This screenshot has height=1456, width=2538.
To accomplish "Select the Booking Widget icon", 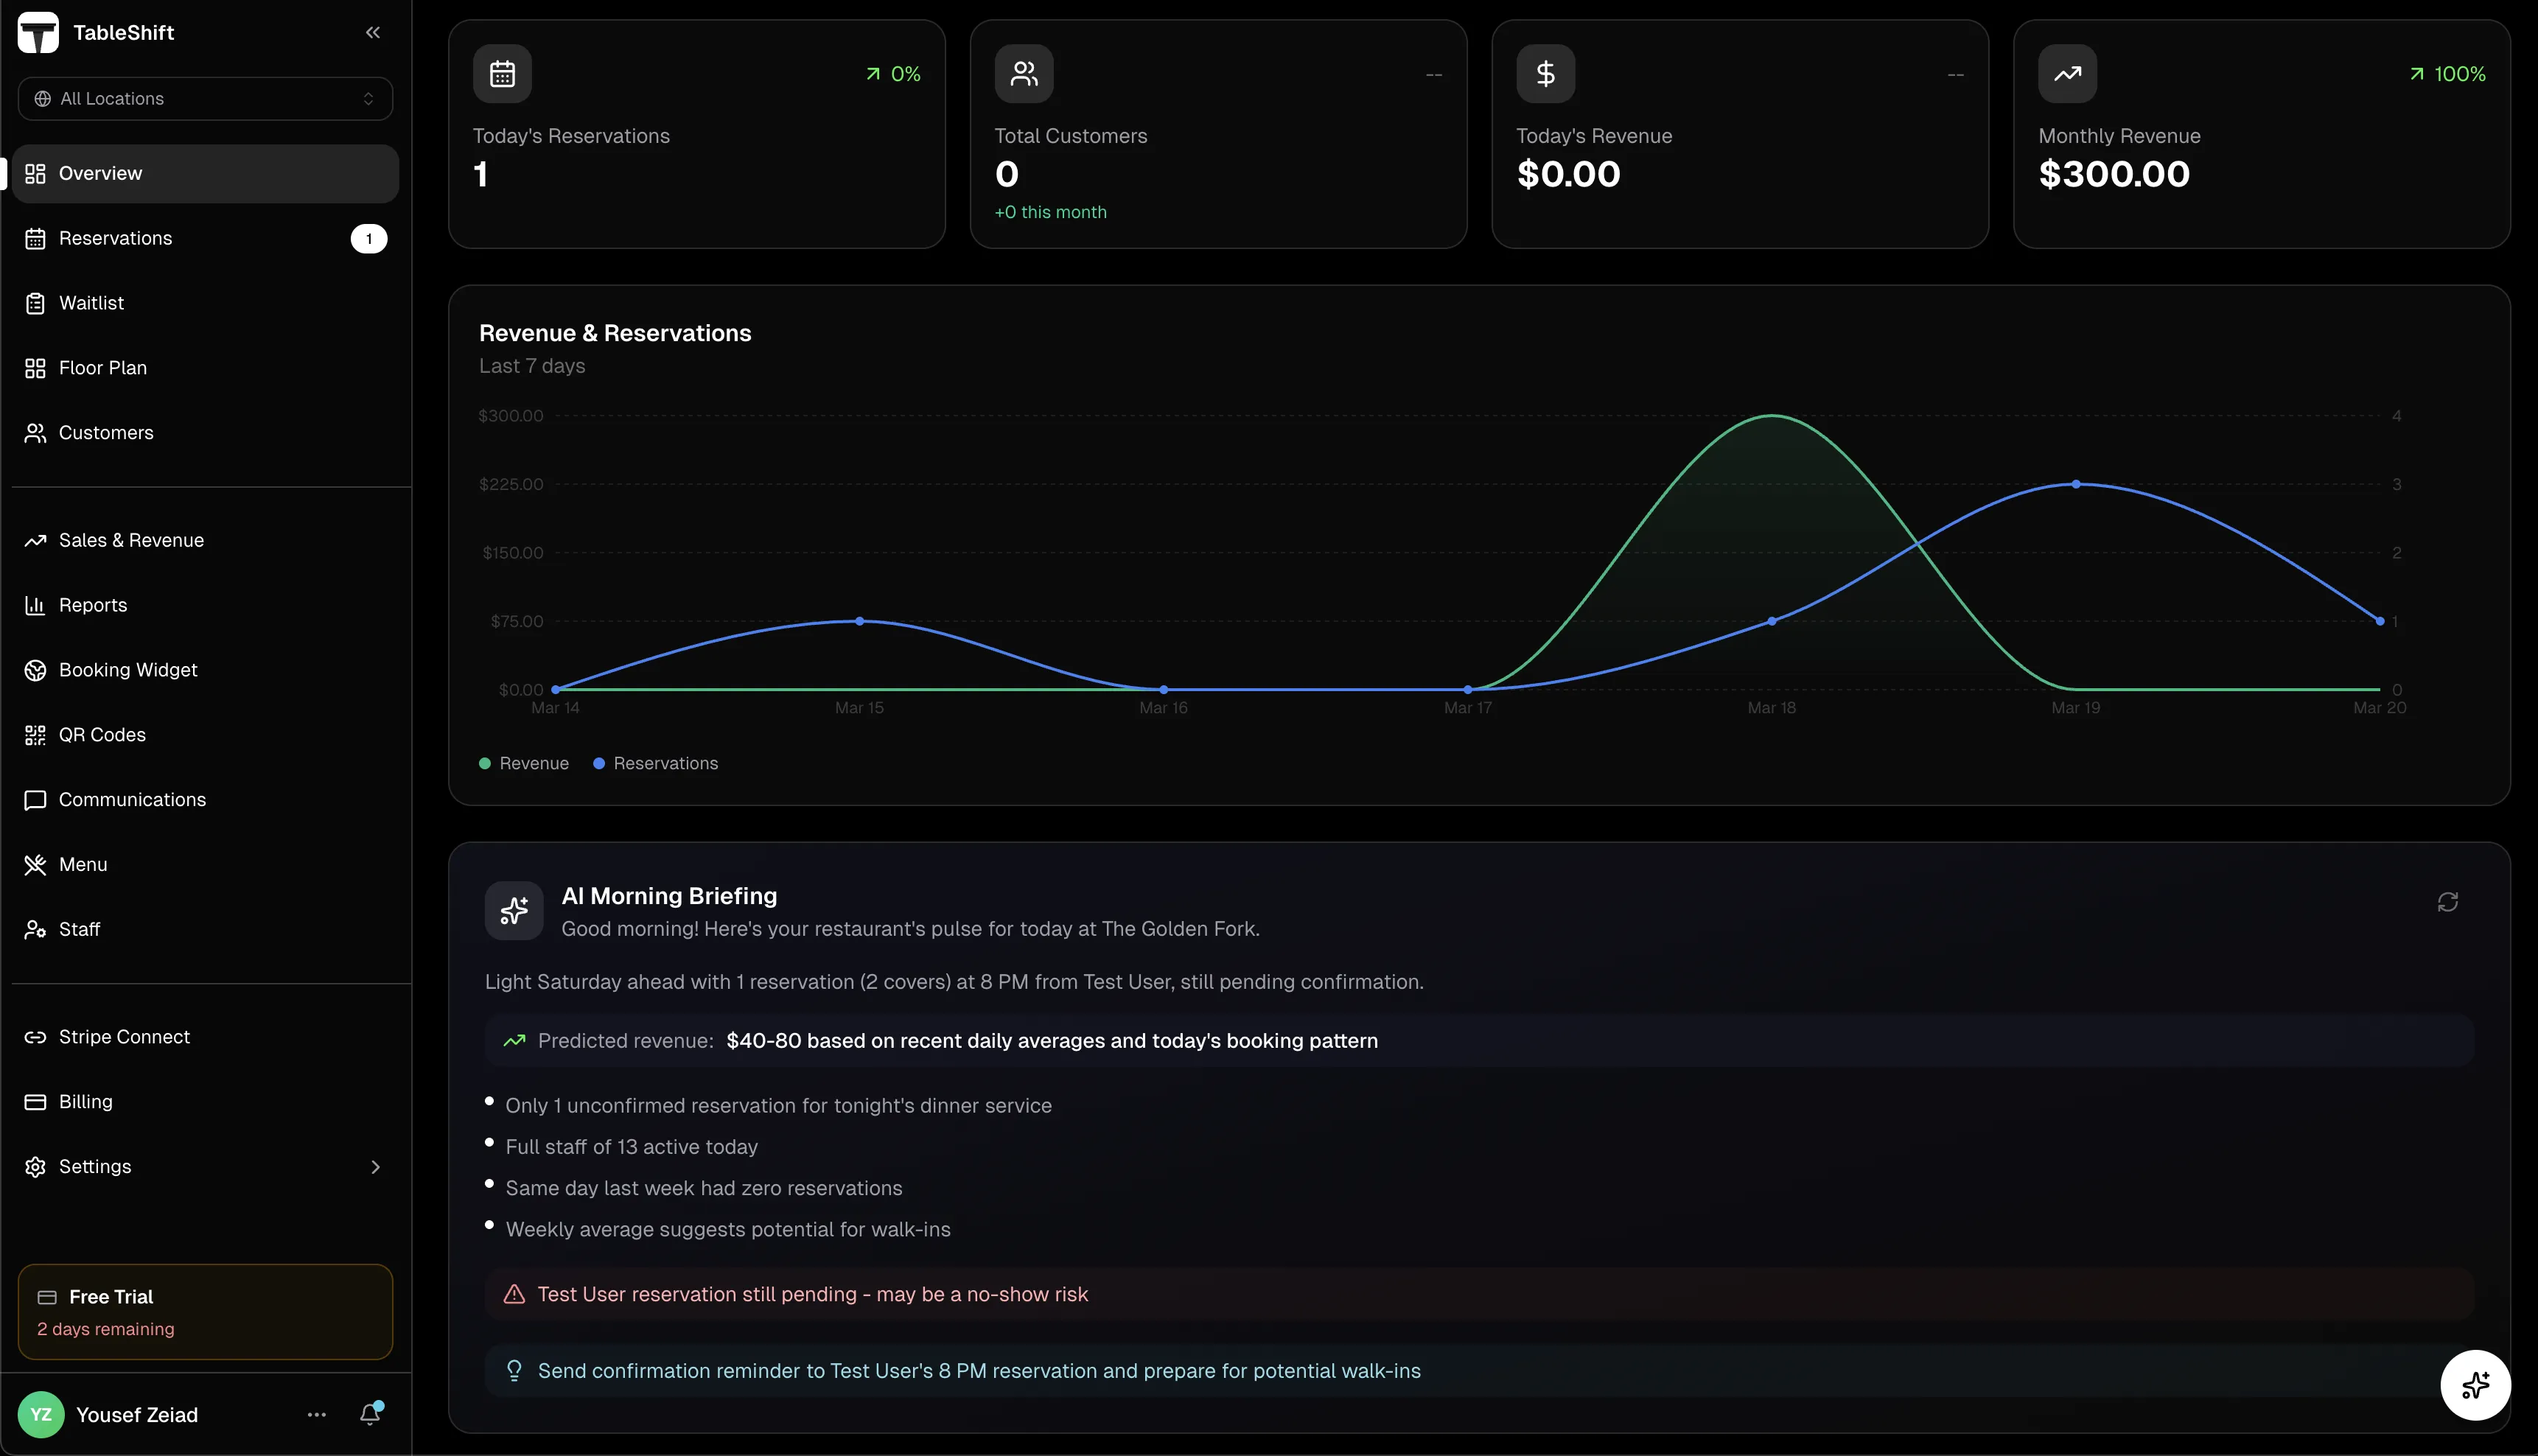I will pos(34,669).
